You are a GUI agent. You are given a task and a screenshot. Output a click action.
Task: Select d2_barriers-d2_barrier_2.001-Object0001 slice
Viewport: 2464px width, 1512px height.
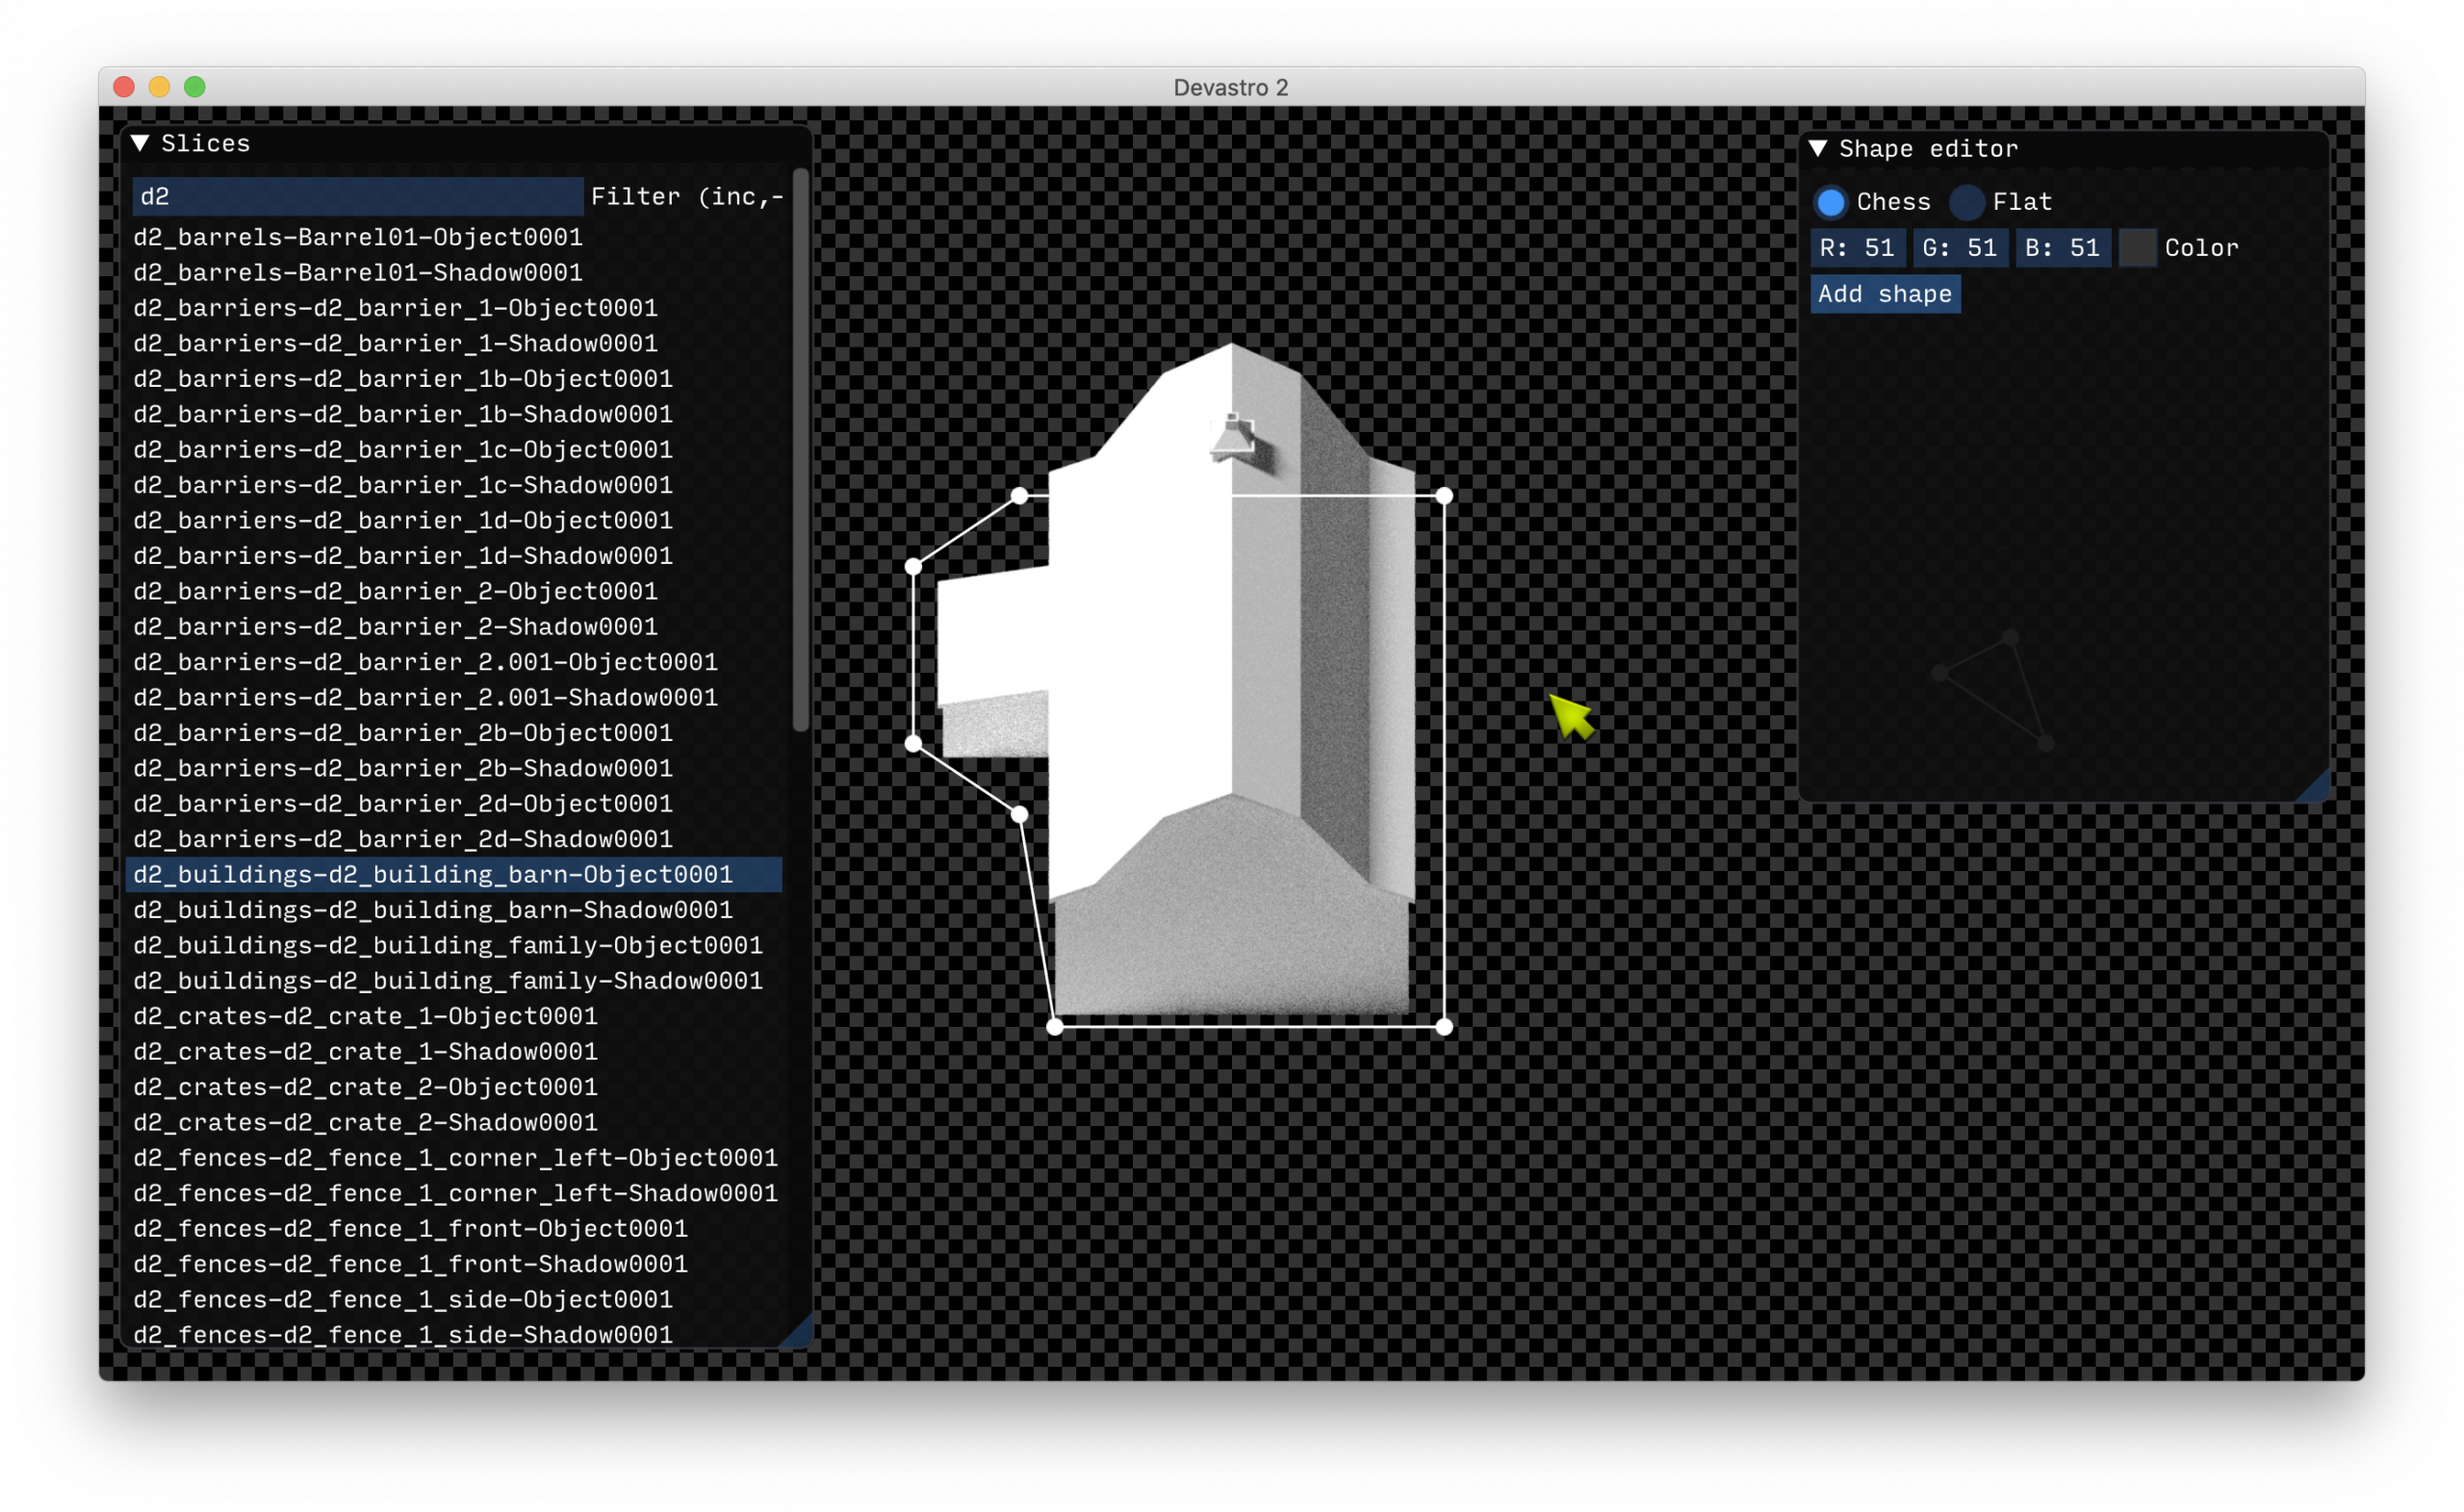pos(455,662)
